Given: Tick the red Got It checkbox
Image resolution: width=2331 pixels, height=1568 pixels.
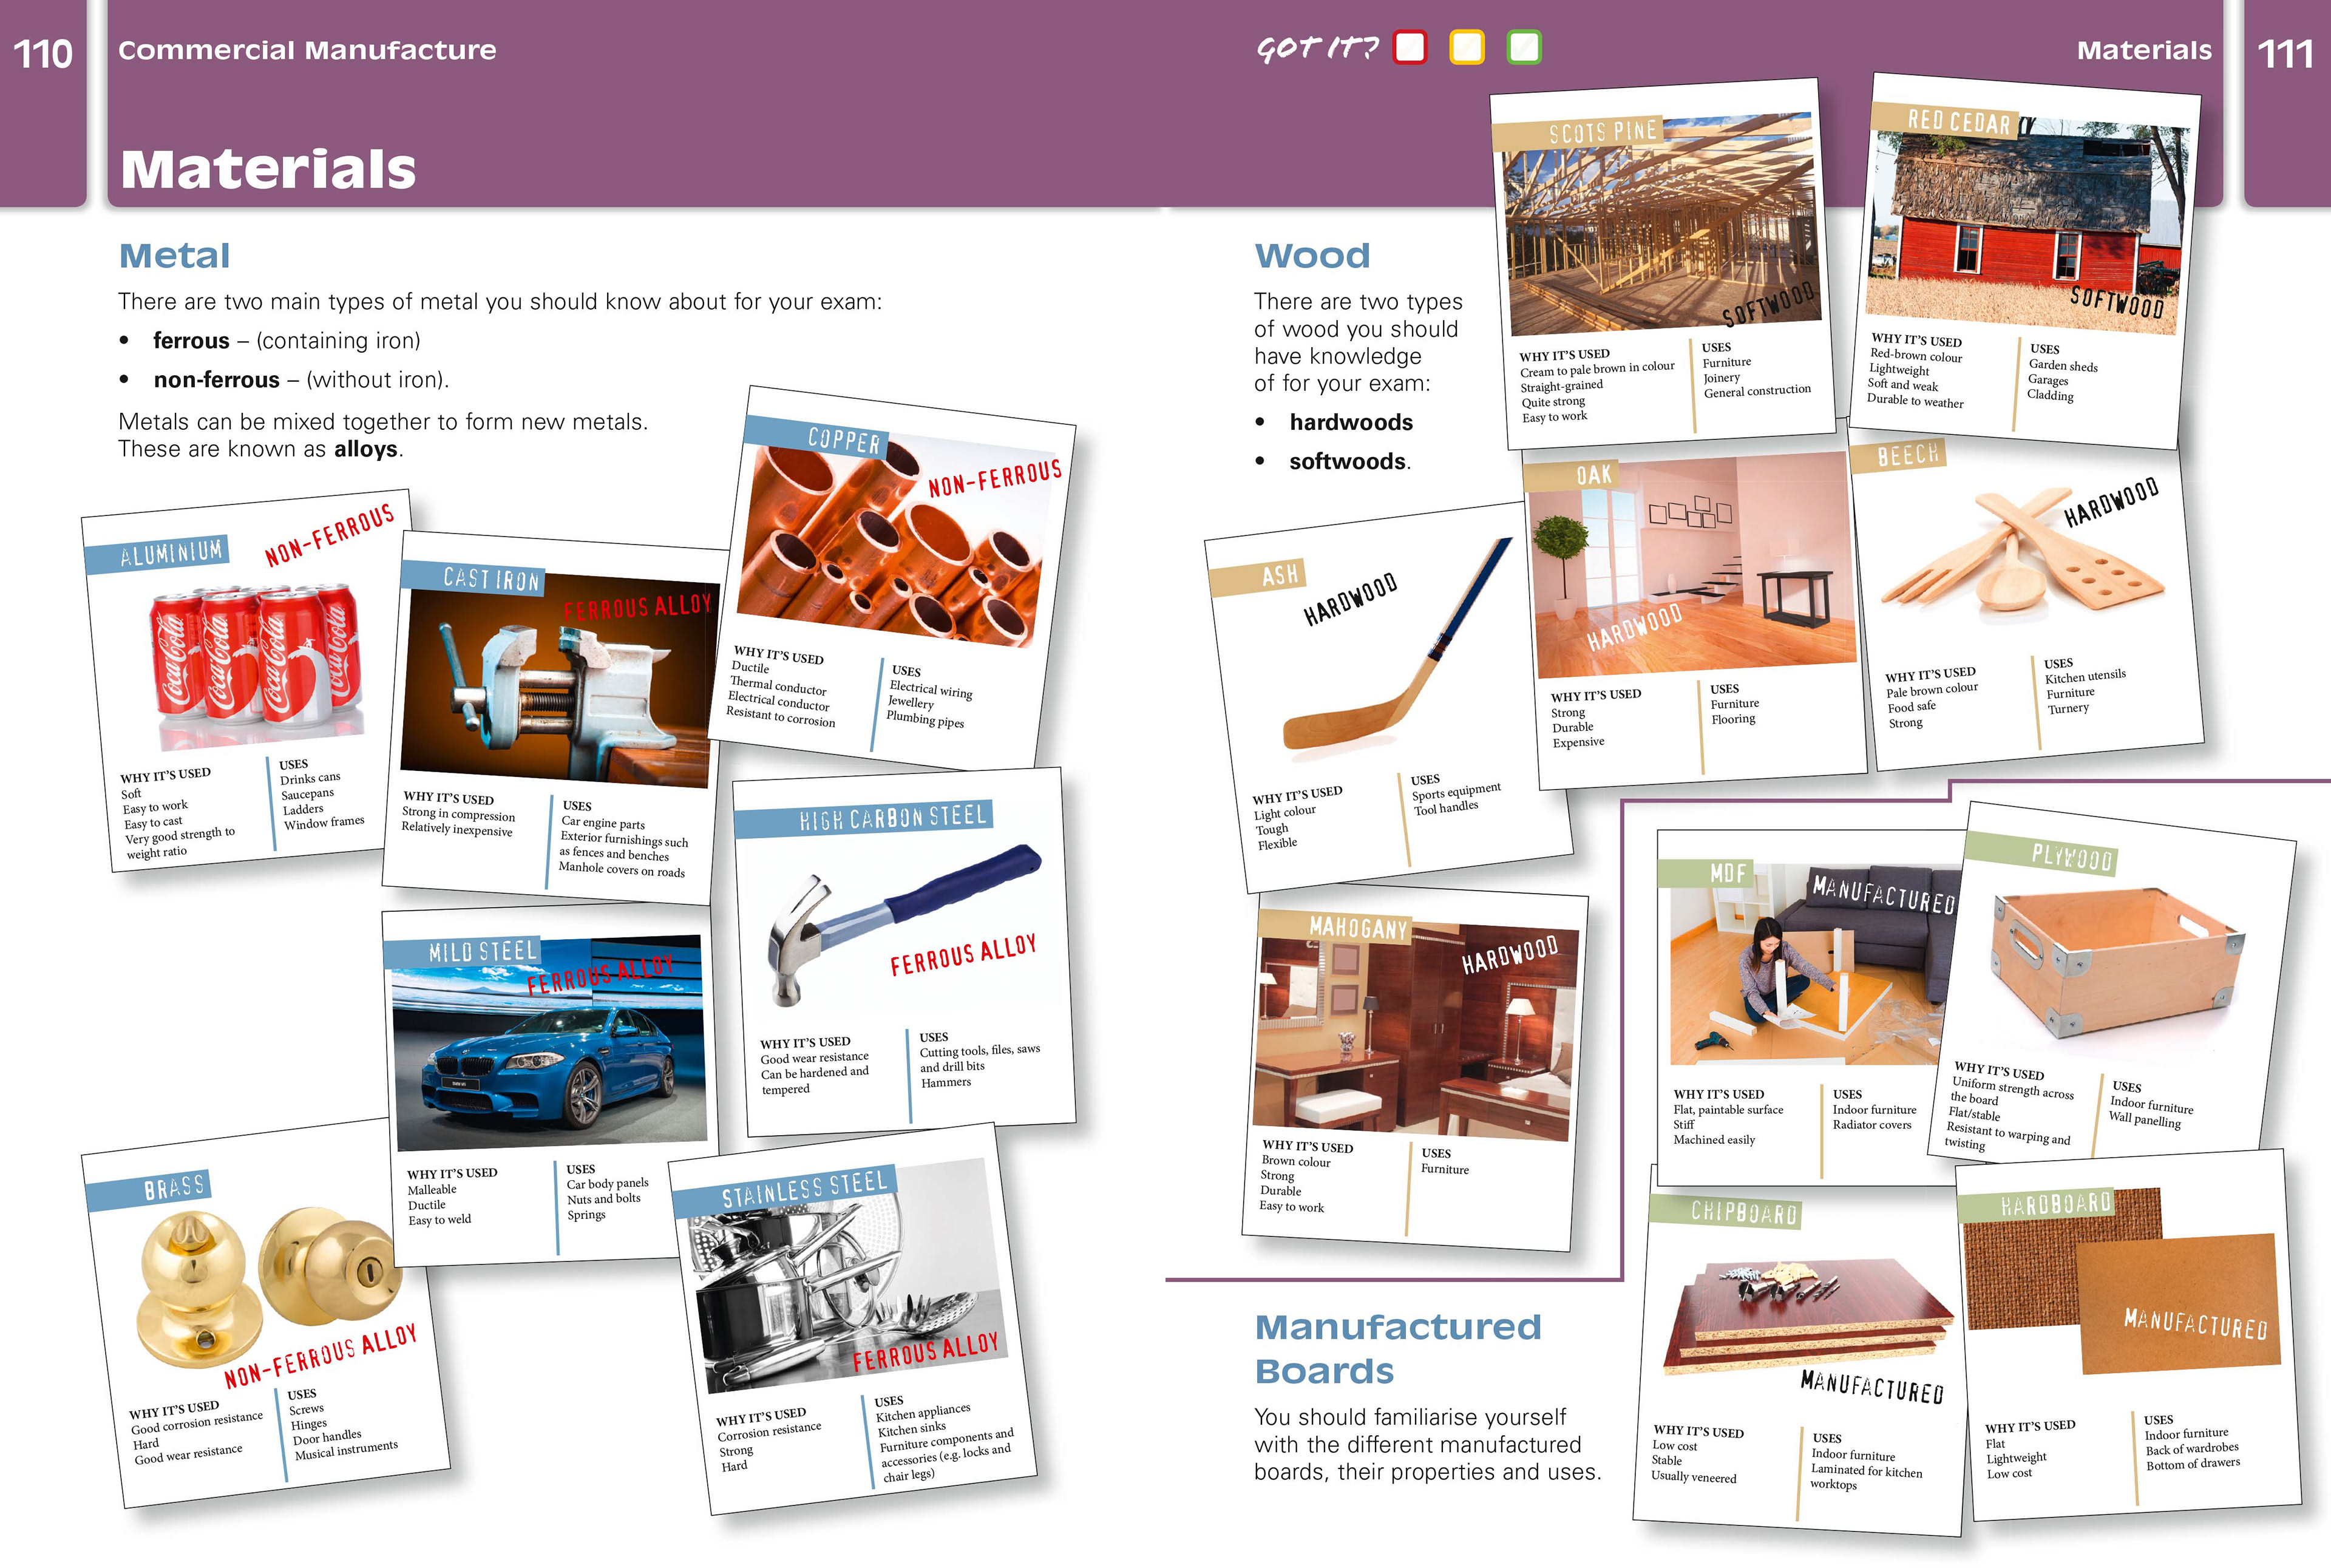Looking at the screenshot, I should click(1410, 47).
